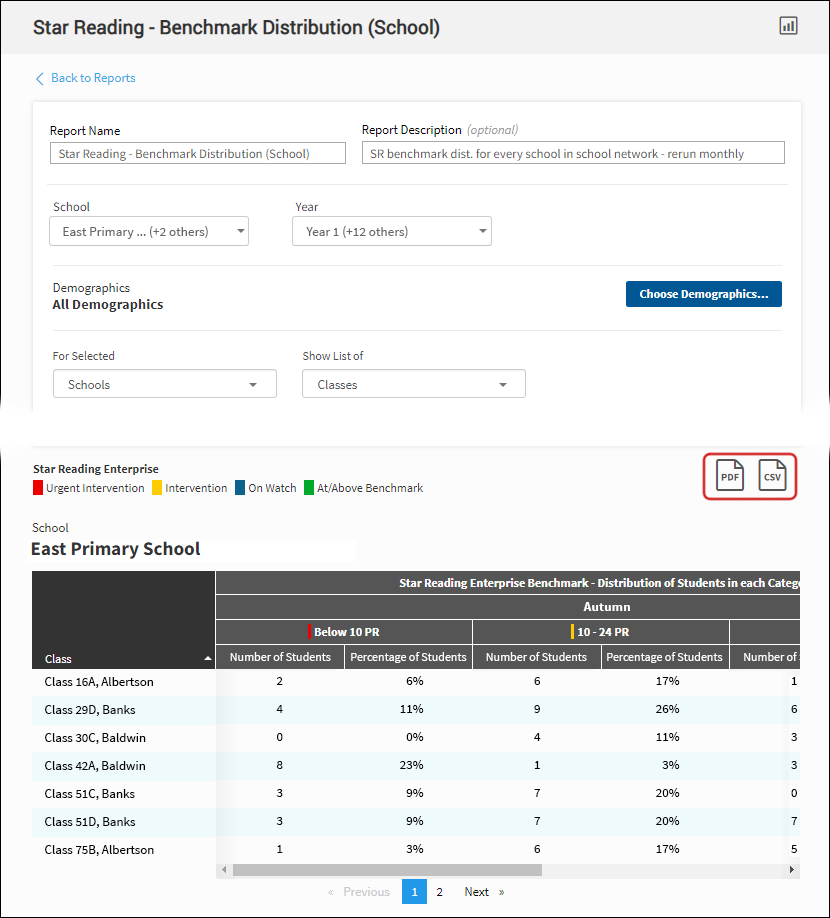Screen dimensions: 830x918
Task: Click the horizontal scrollbar right arrow
Action: click(791, 870)
